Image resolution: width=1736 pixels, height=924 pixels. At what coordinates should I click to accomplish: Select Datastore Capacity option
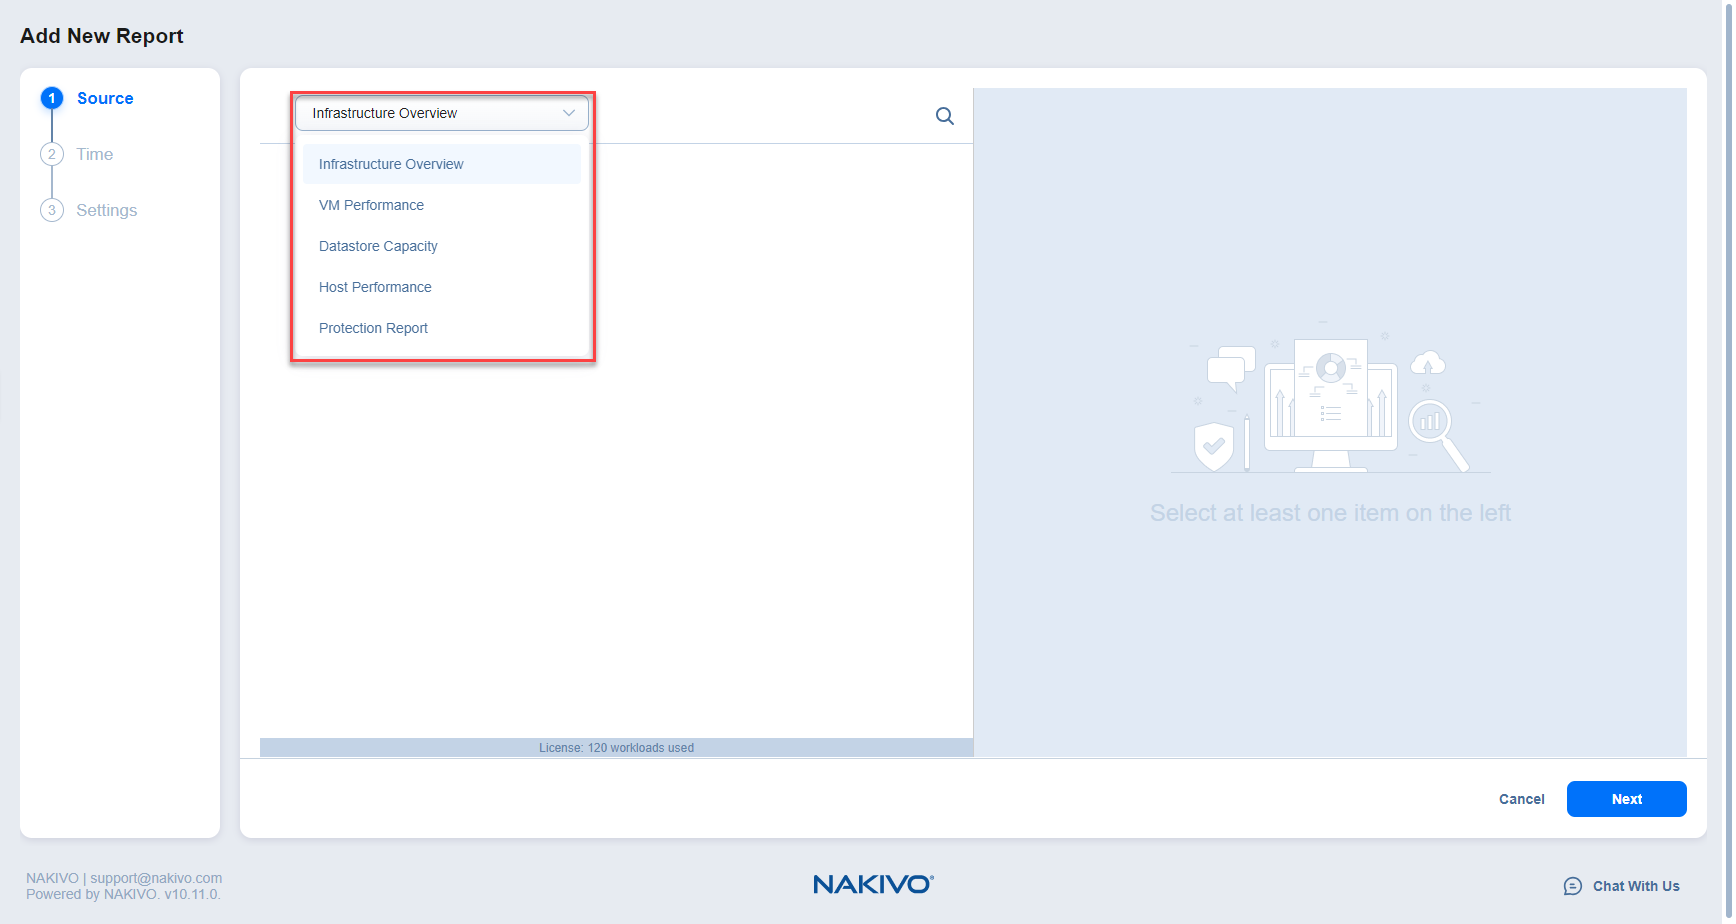click(378, 246)
